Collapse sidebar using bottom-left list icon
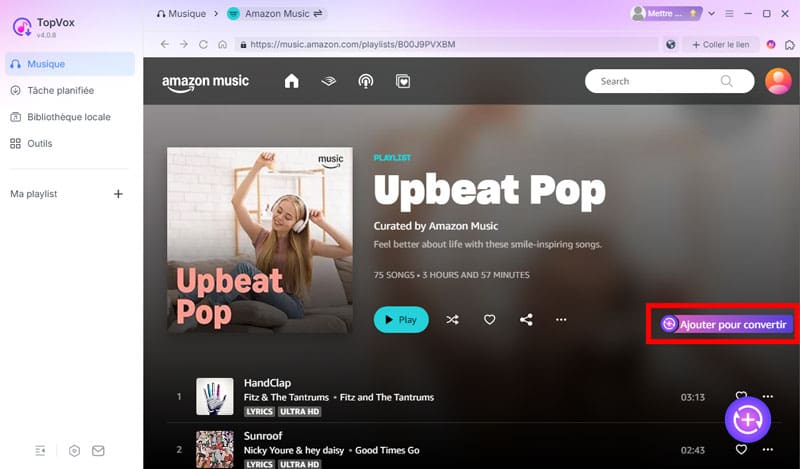 pyautogui.click(x=40, y=451)
